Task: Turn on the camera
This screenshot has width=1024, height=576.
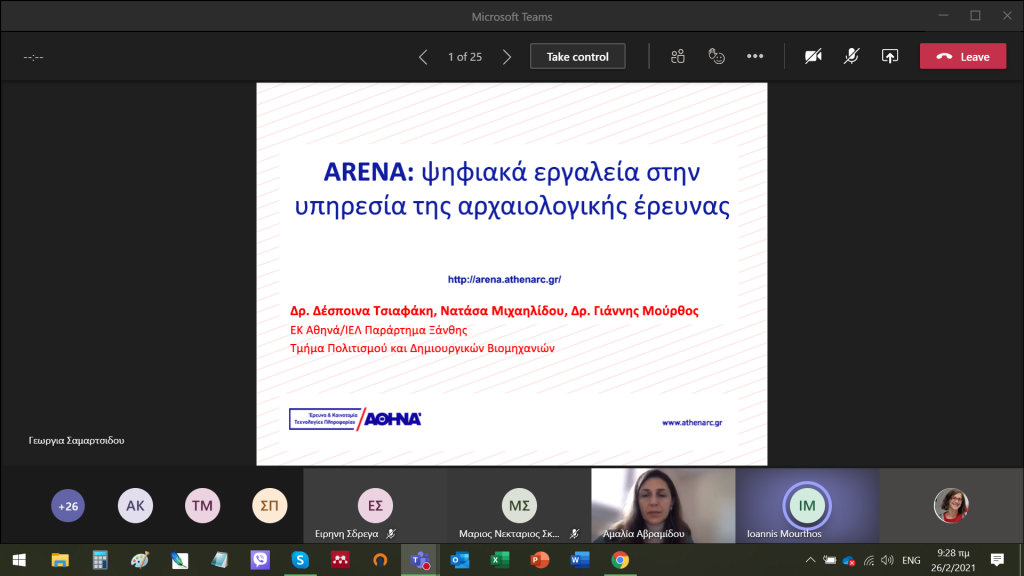Action: pyautogui.click(x=813, y=57)
